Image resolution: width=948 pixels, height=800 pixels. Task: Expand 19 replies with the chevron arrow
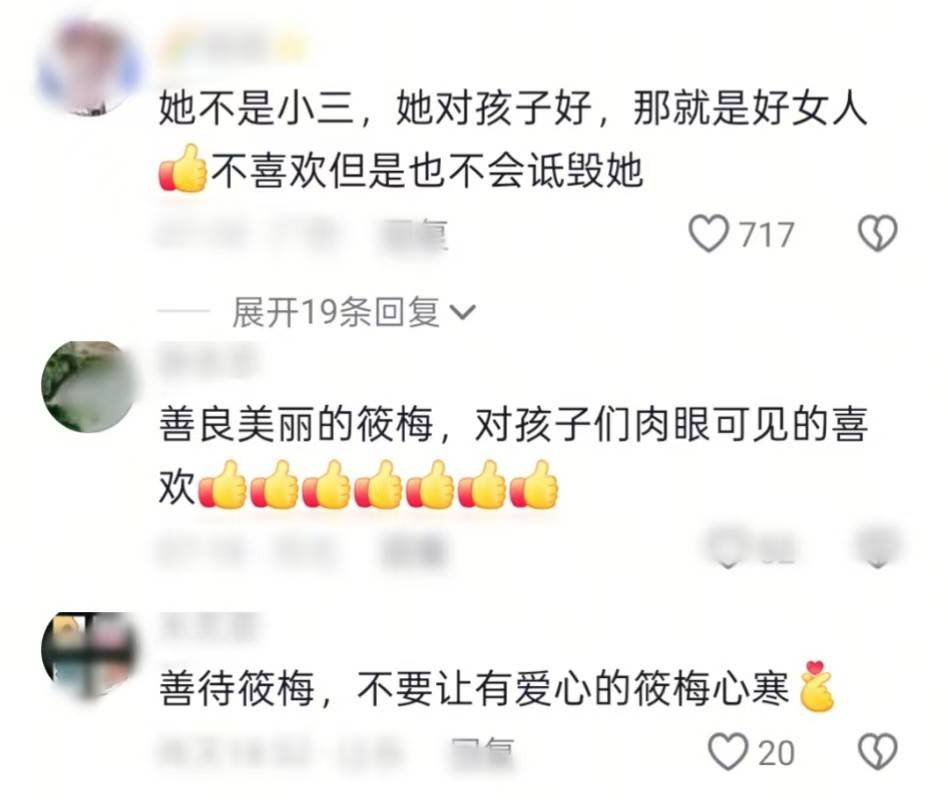tap(463, 313)
